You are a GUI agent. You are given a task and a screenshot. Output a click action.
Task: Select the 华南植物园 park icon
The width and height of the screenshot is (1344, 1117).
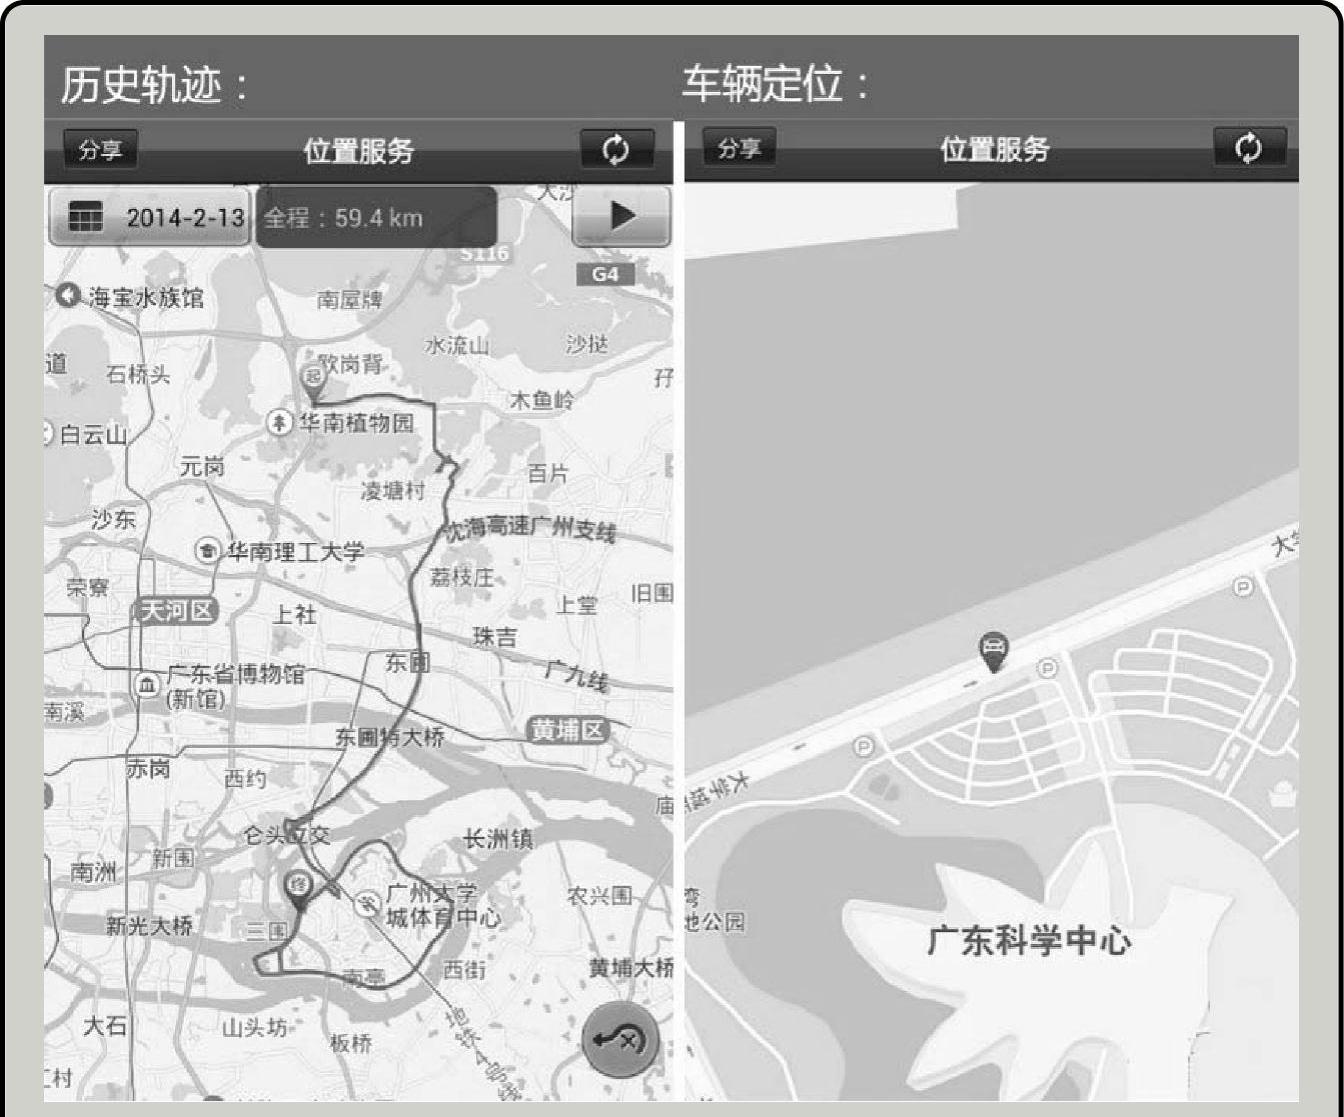279,422
